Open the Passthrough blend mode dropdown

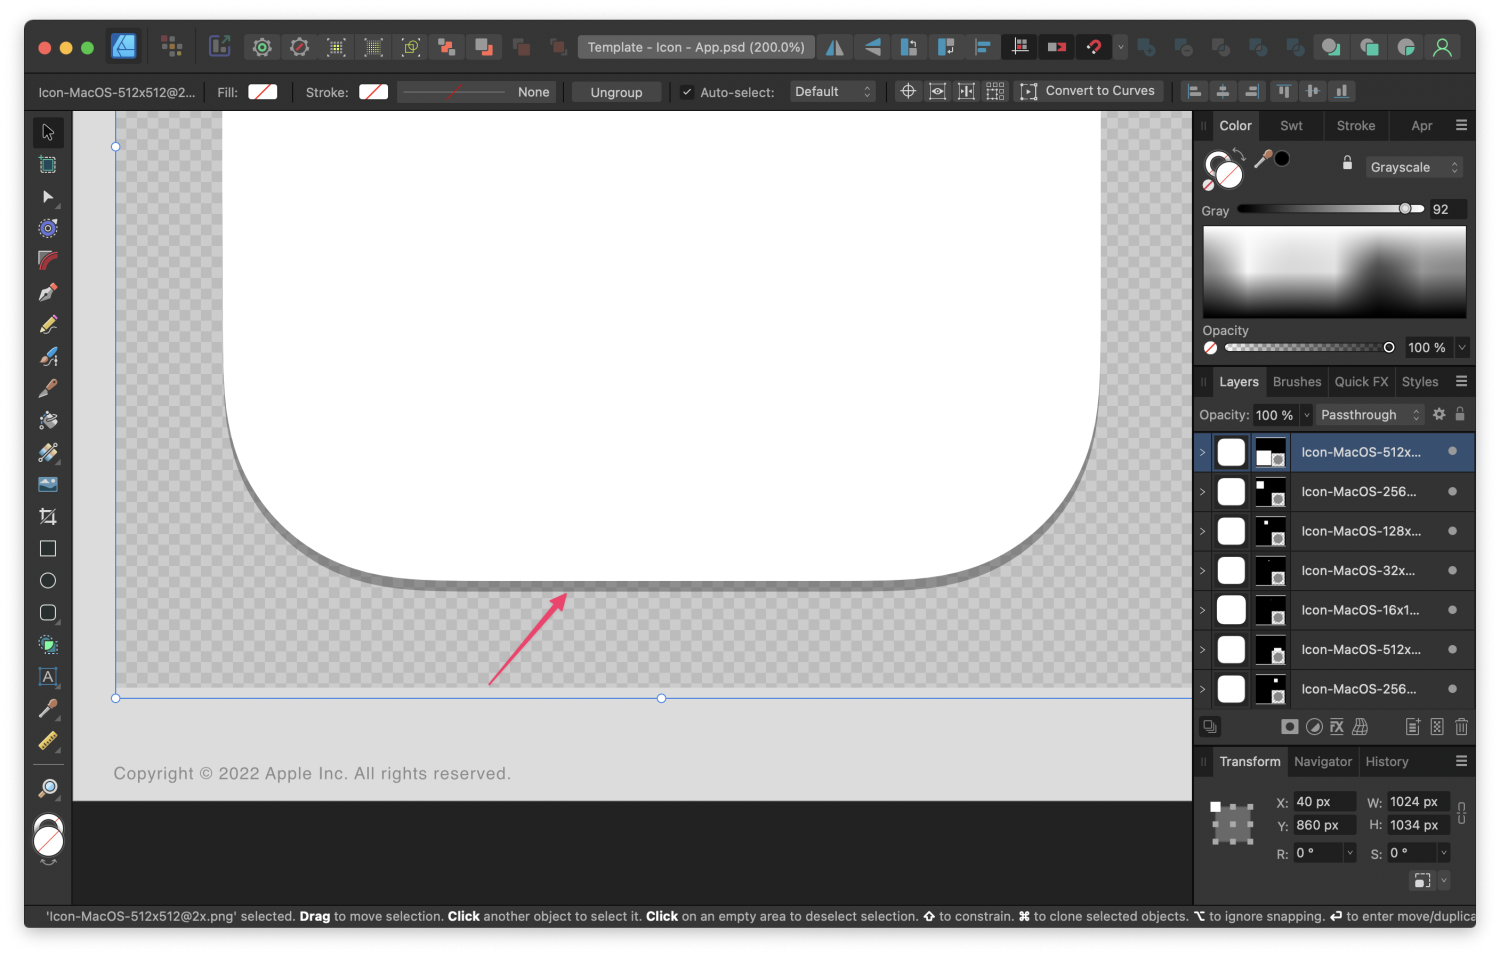tap(1368, 414)
